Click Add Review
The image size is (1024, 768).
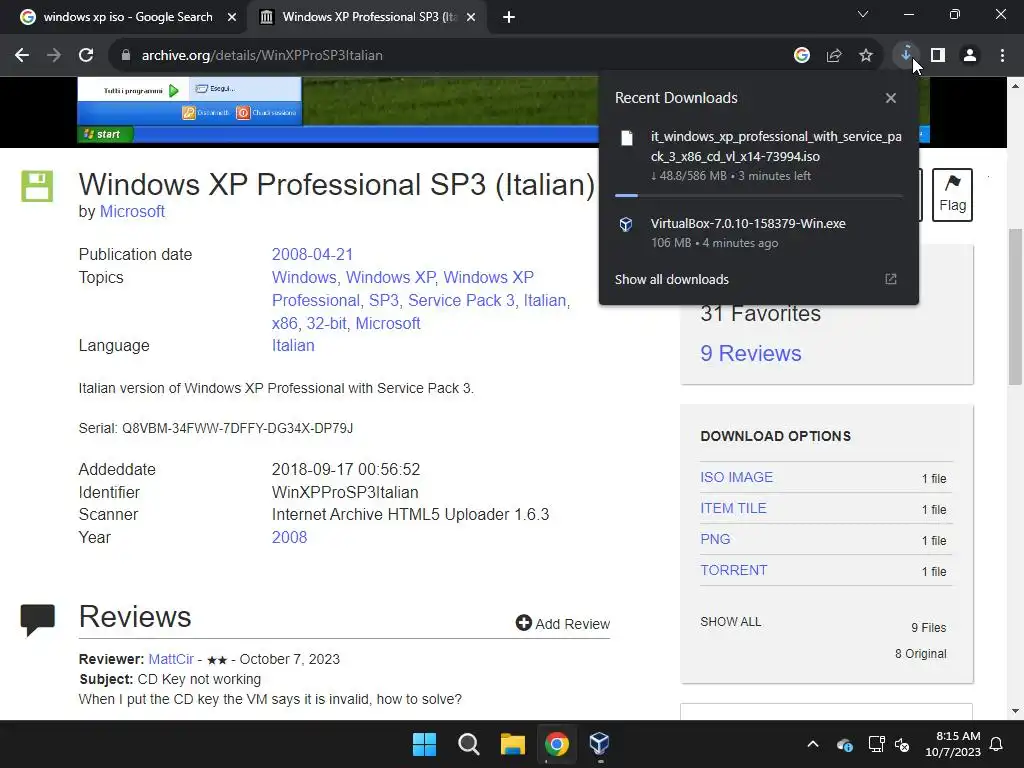(x=562, y=624)
